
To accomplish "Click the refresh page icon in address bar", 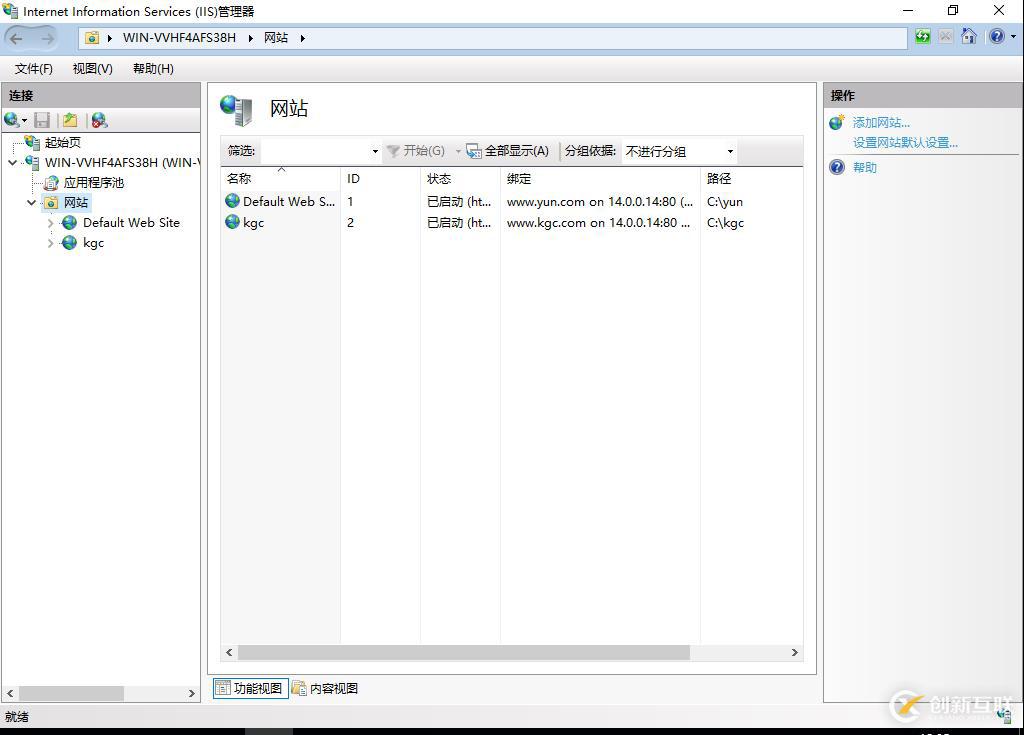I will point(923,37).
